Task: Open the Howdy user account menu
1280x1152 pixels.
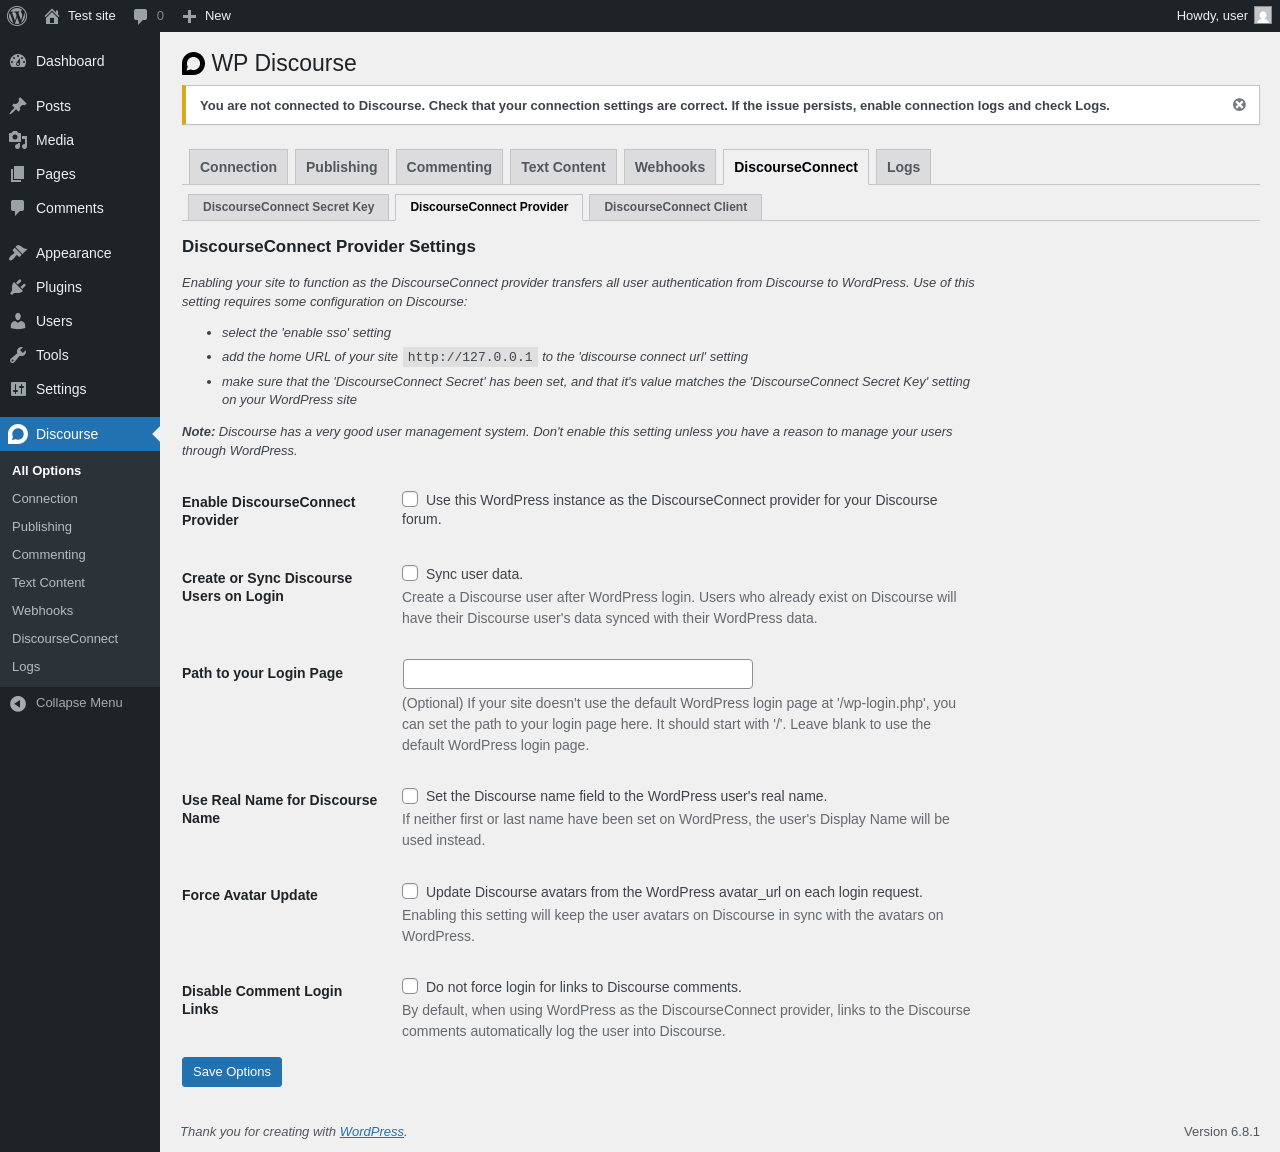Action: pyautogui.click(x=1222, y=16)
